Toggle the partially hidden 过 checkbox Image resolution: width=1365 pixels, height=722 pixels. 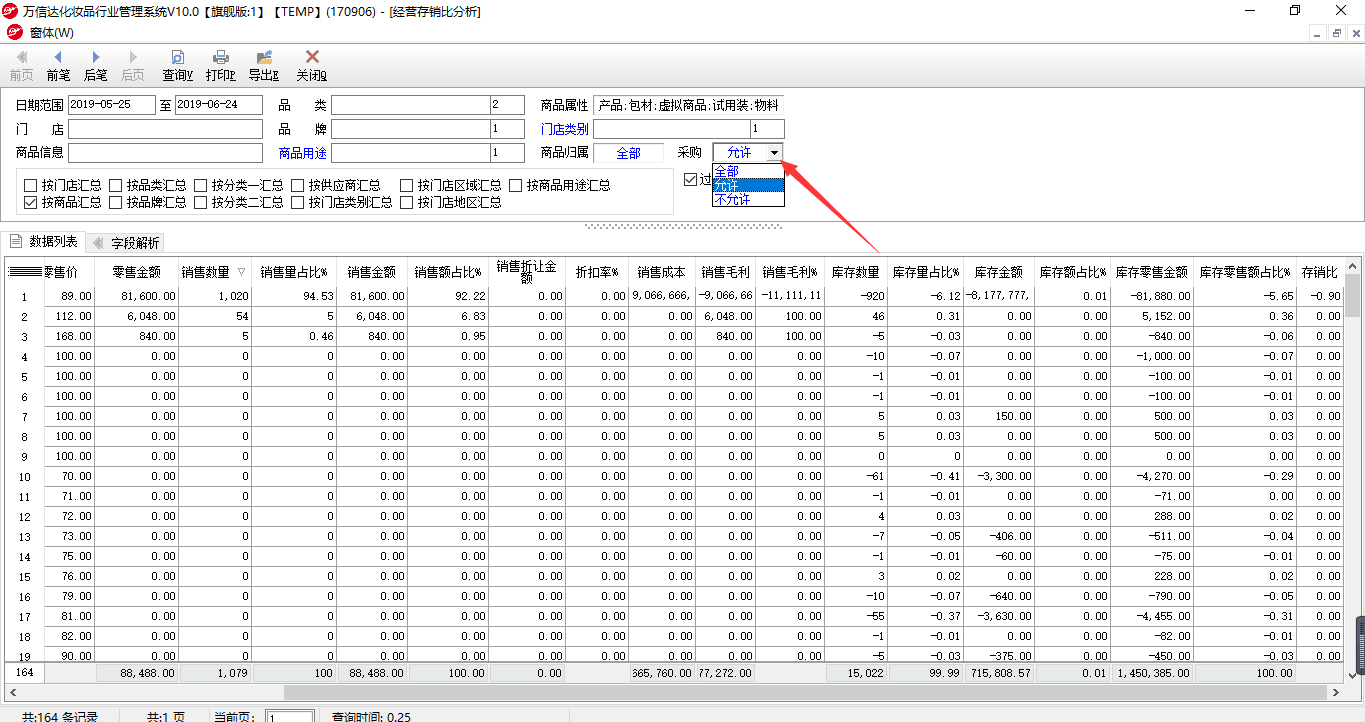(x=690, y=180)
